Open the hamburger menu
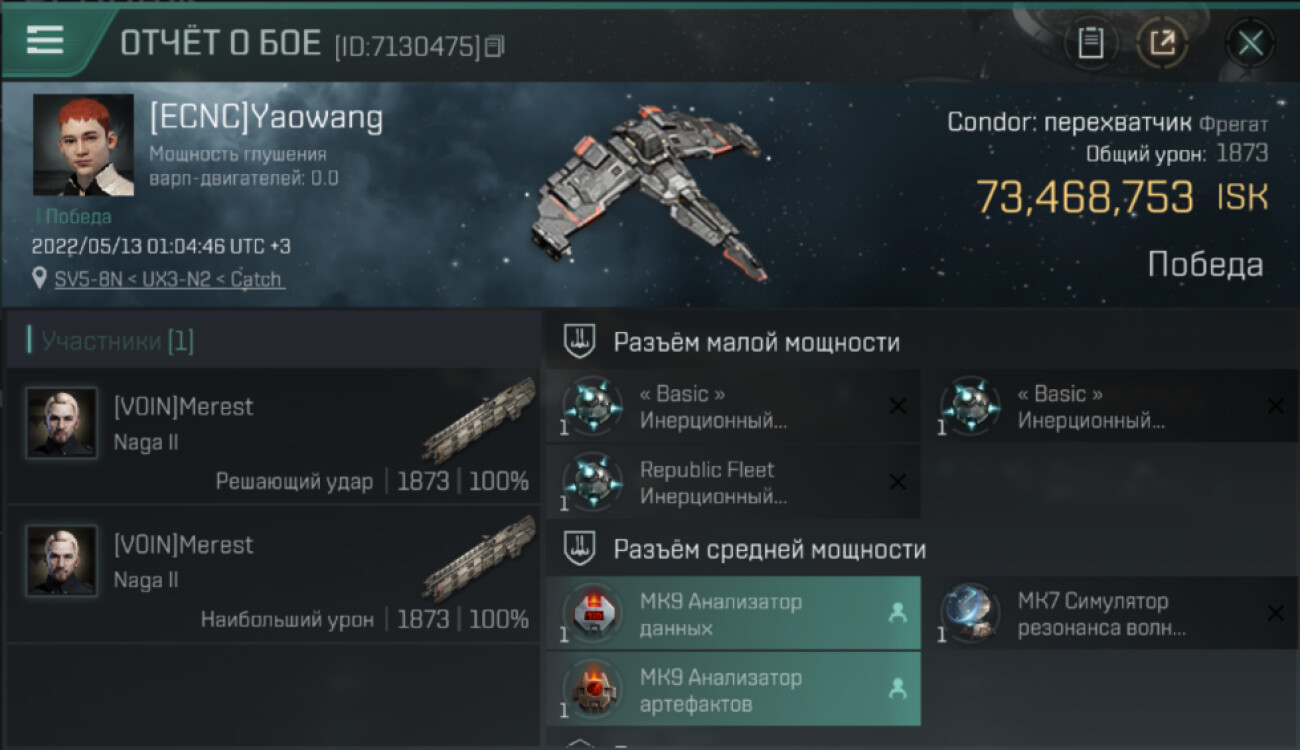1300x750 pixels. pos(45,40)
